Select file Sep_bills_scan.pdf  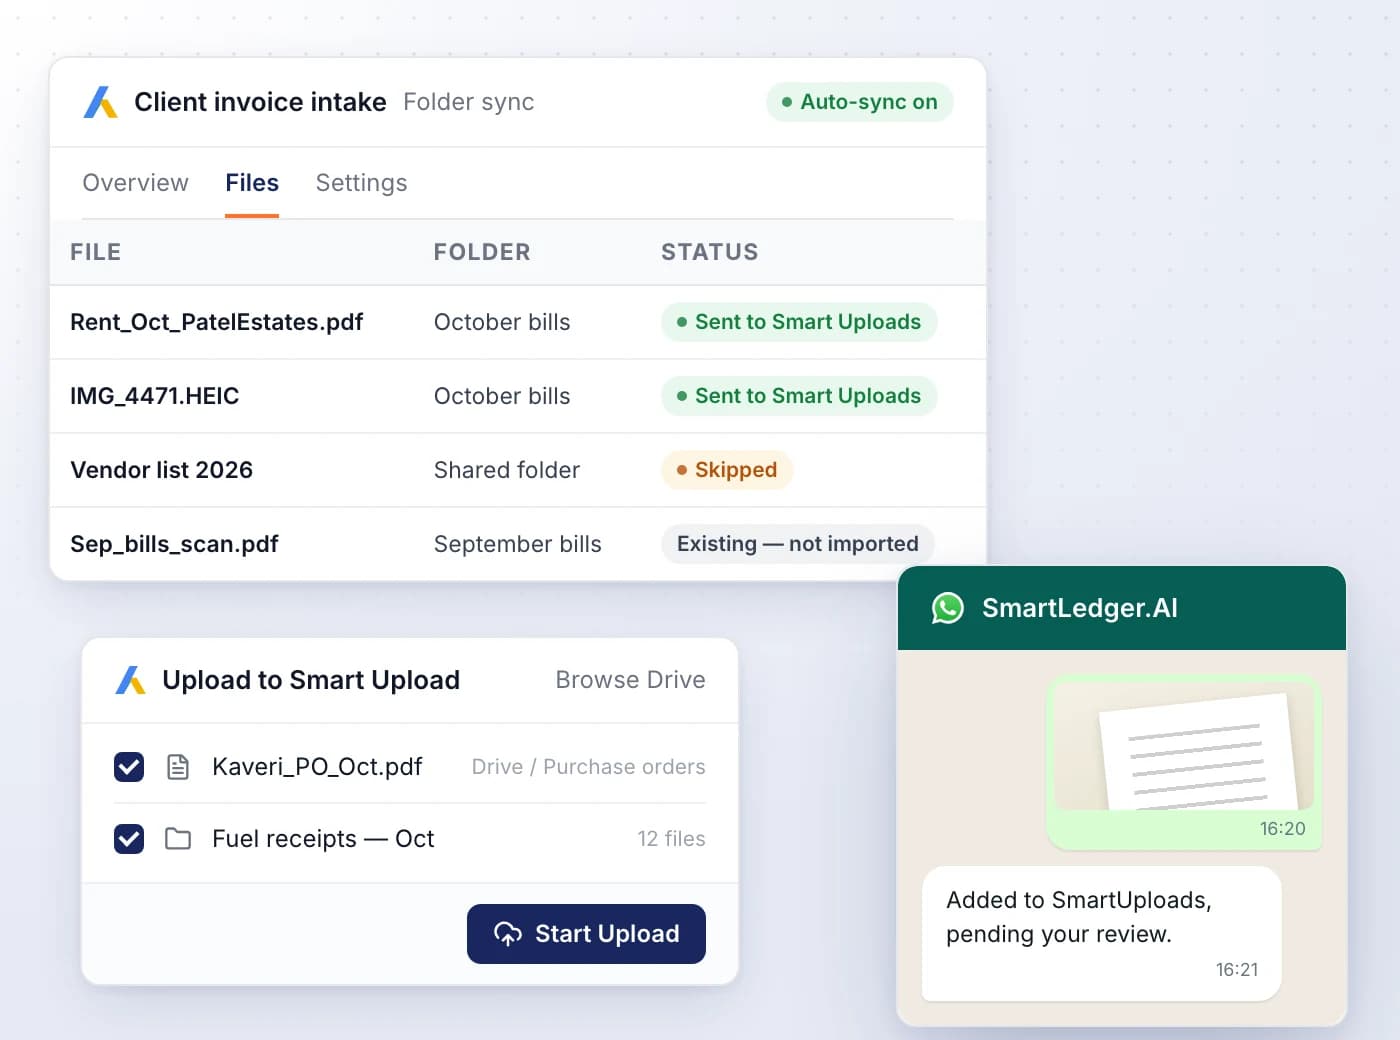coord(174,544)
